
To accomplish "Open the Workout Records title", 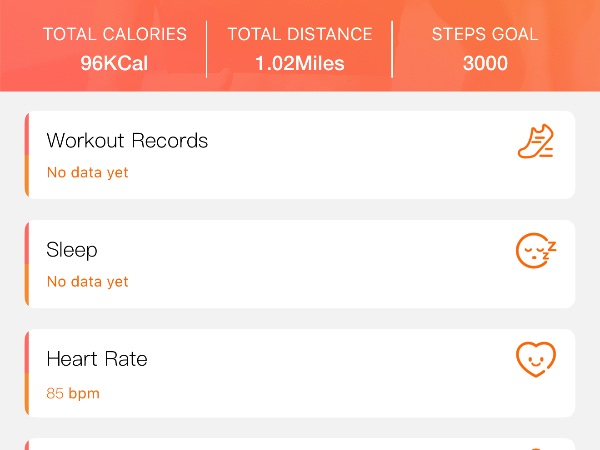I will click(x=127, y=140).
